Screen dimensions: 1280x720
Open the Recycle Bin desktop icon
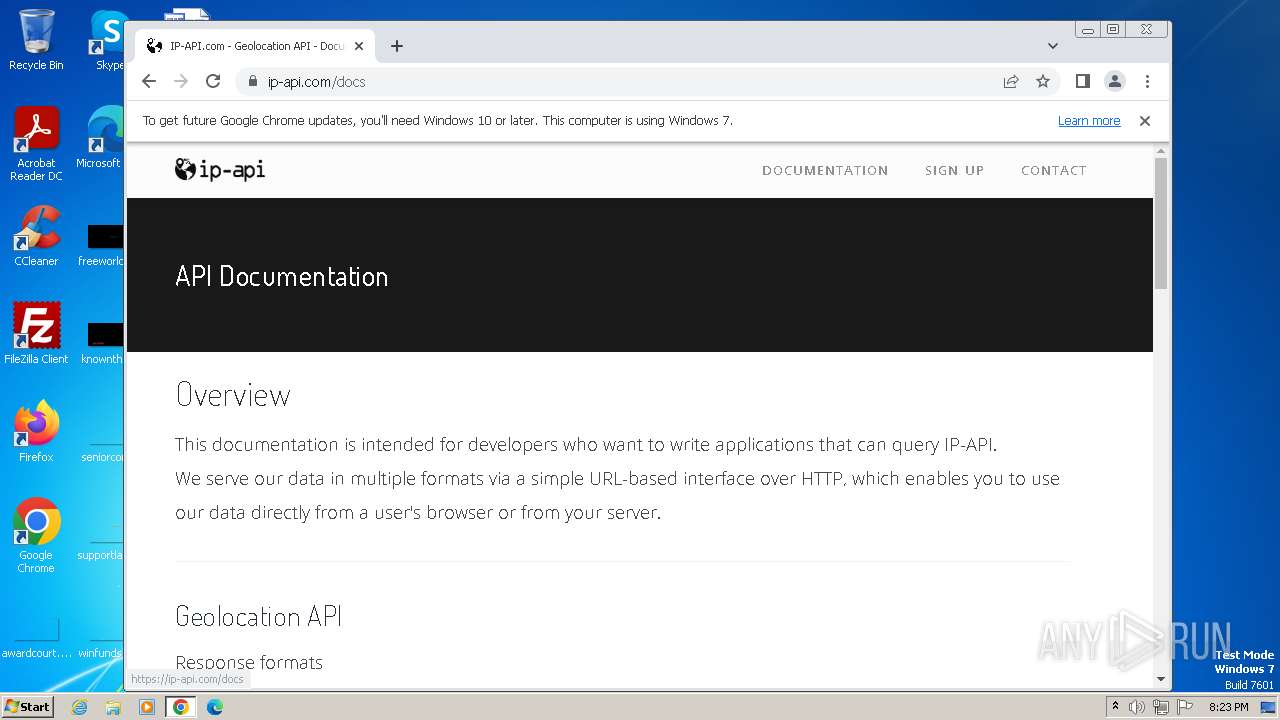click(x=36, y=40)
